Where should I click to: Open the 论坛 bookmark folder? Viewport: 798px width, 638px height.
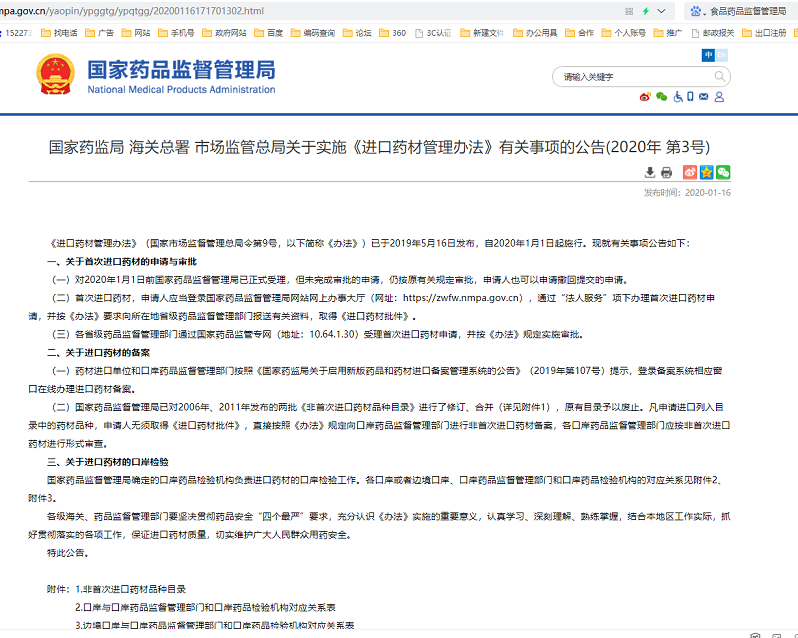click(x=357, y=33)
